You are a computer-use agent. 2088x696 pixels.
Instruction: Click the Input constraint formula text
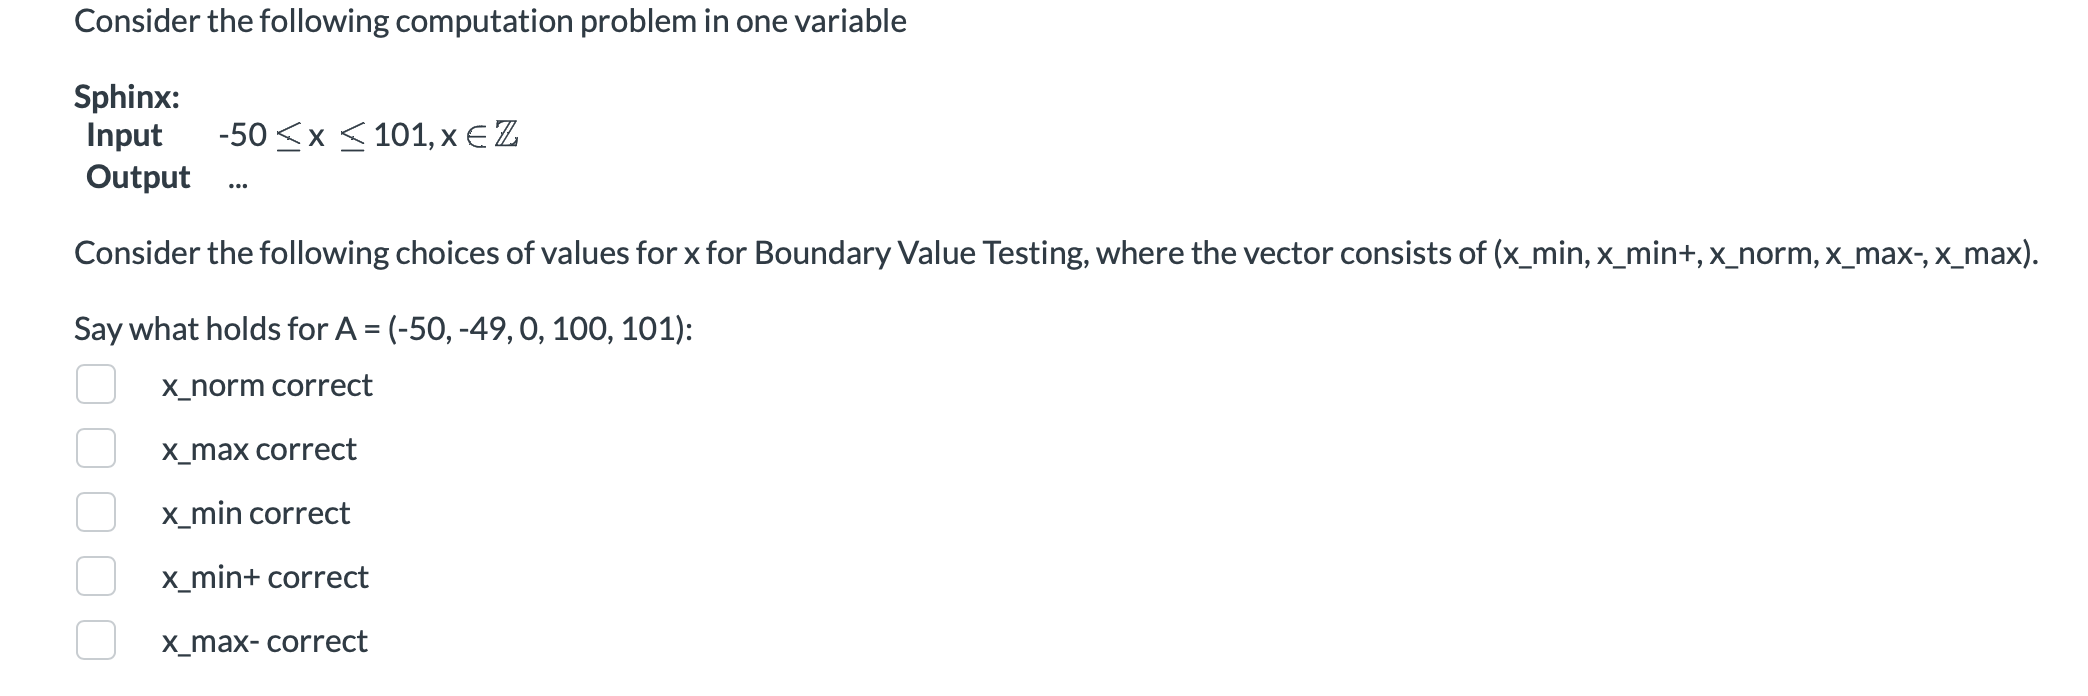coord(370,136)
